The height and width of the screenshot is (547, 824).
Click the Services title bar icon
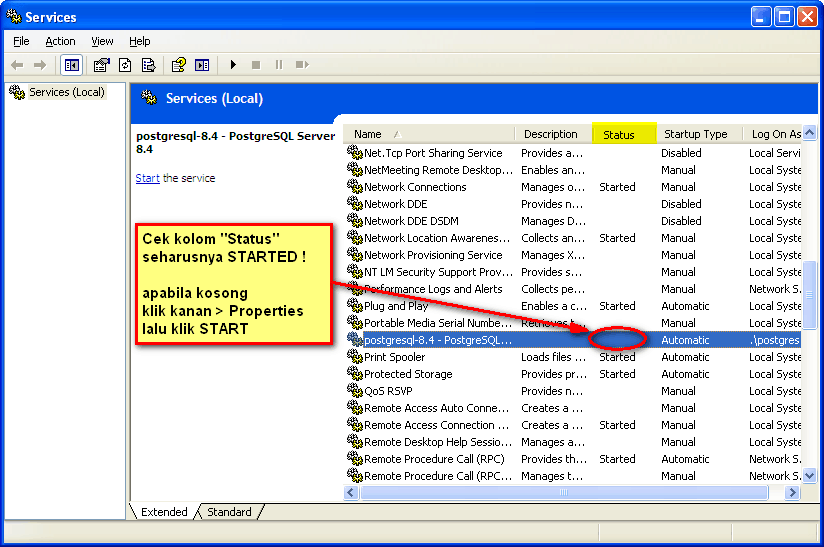click(14, 17)
